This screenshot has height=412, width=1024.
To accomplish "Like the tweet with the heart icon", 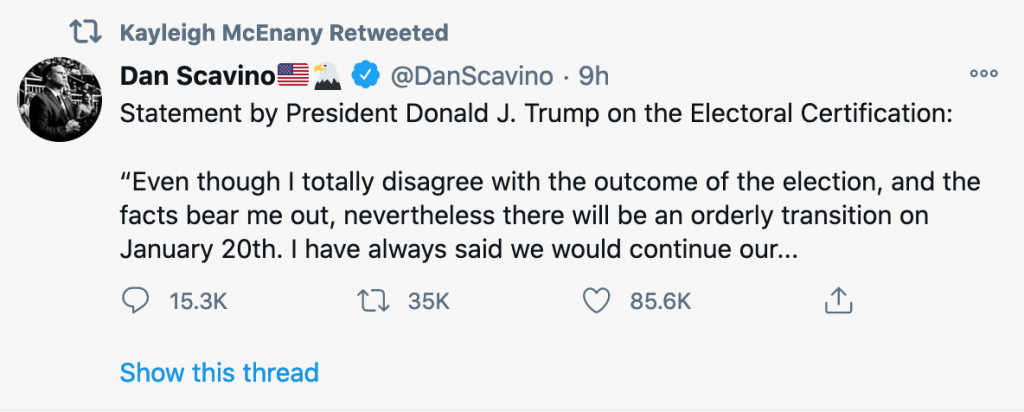I will pyautogui.click(x=596, y=301).
